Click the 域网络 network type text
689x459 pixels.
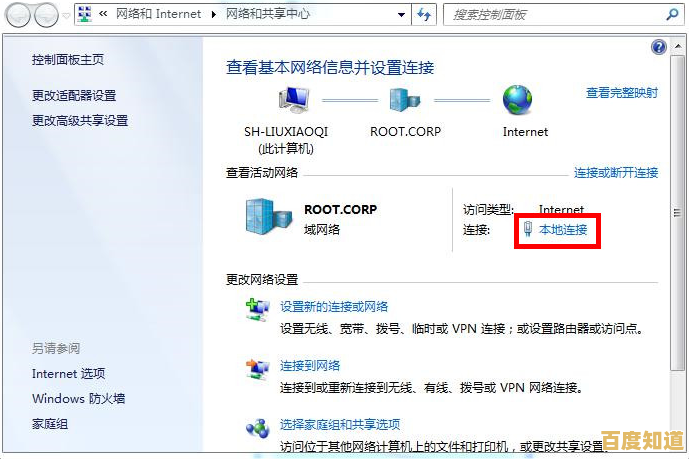[322, 229]
